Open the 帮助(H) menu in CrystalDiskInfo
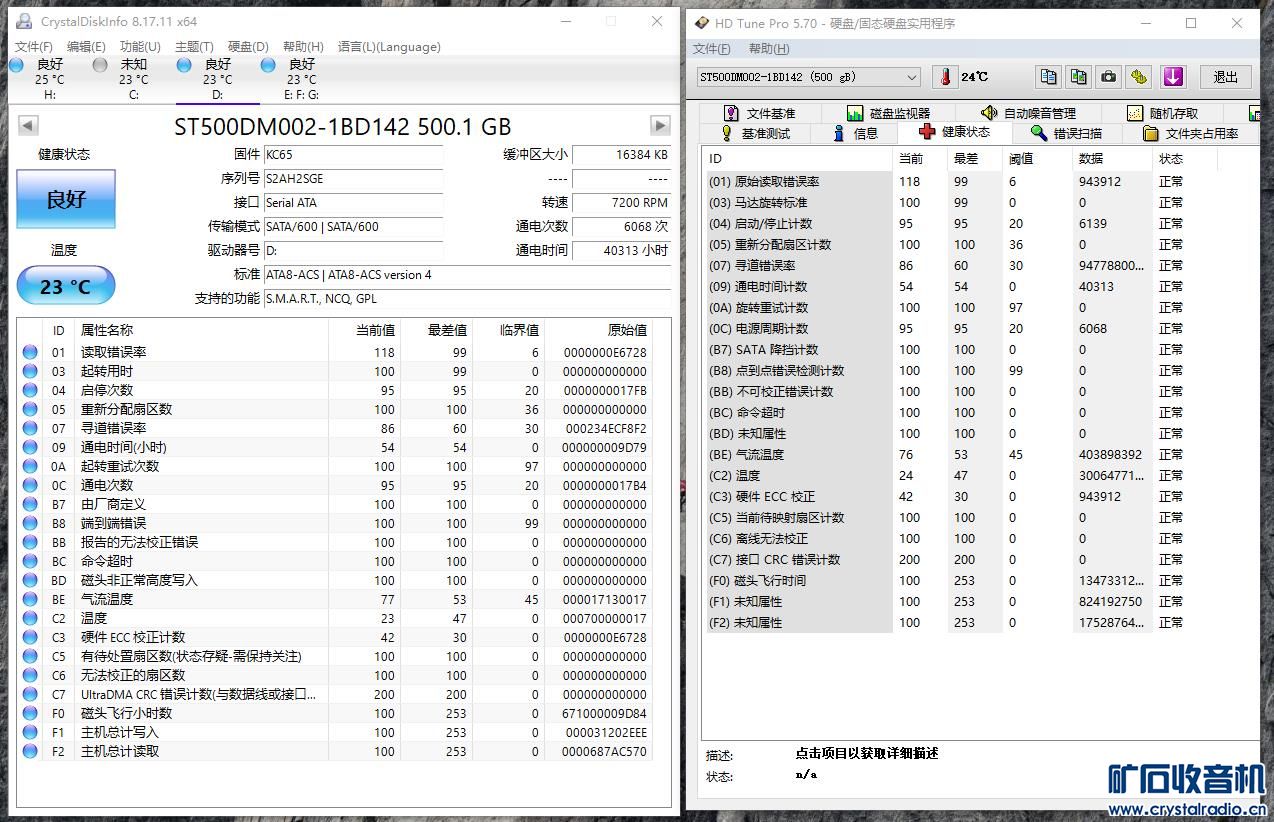The height and width of the screenshot is (822, 1274). point(303,46)
